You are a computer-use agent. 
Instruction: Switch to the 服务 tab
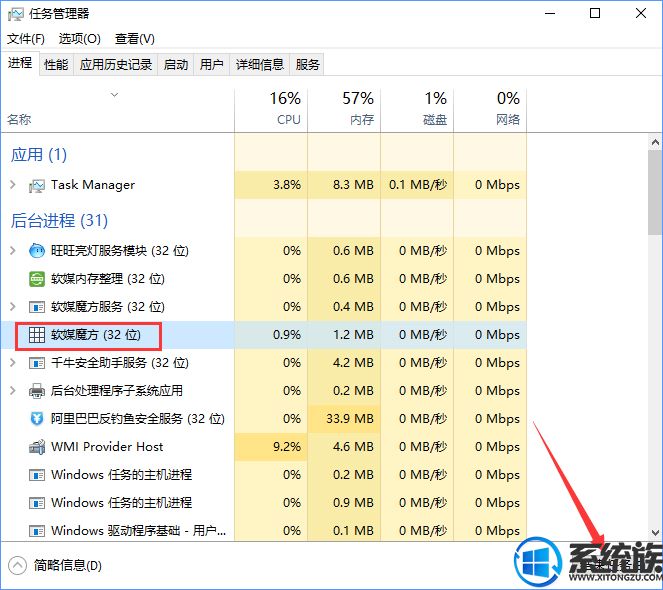click(307, 64)
